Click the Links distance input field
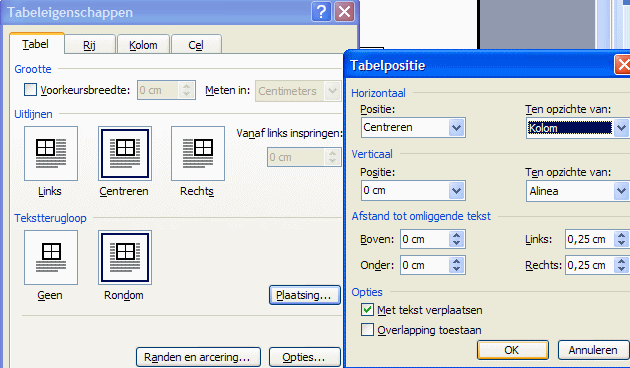Viewport: 630px width, 368px height. click(x=589, y=239)
